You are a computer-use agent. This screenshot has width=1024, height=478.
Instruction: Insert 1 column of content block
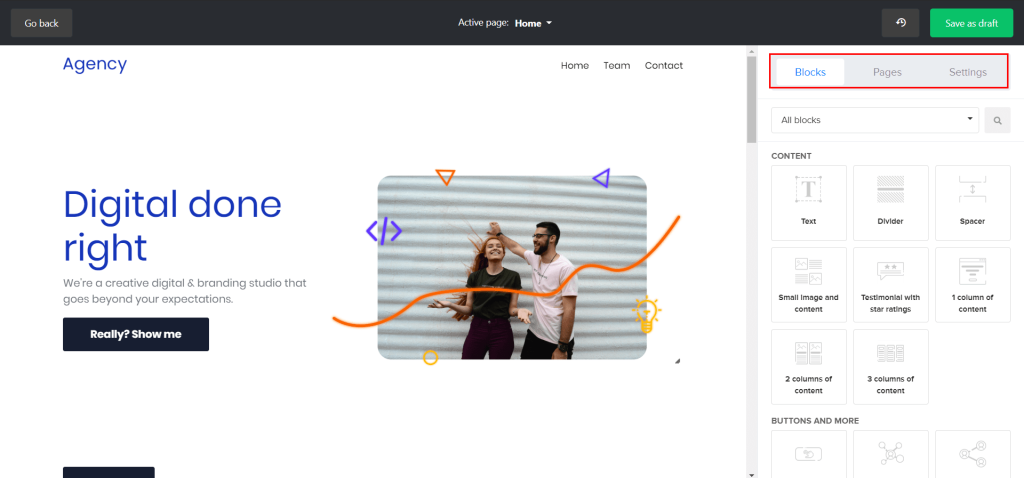(x=971, y=284)
